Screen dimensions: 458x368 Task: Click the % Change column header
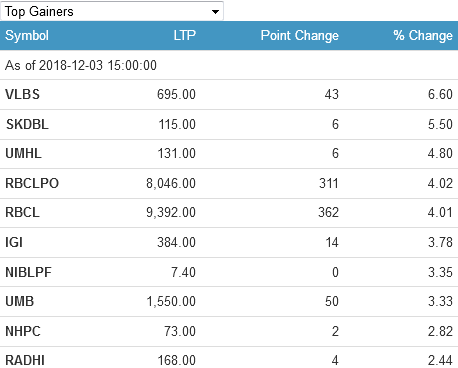coord(423,35)
